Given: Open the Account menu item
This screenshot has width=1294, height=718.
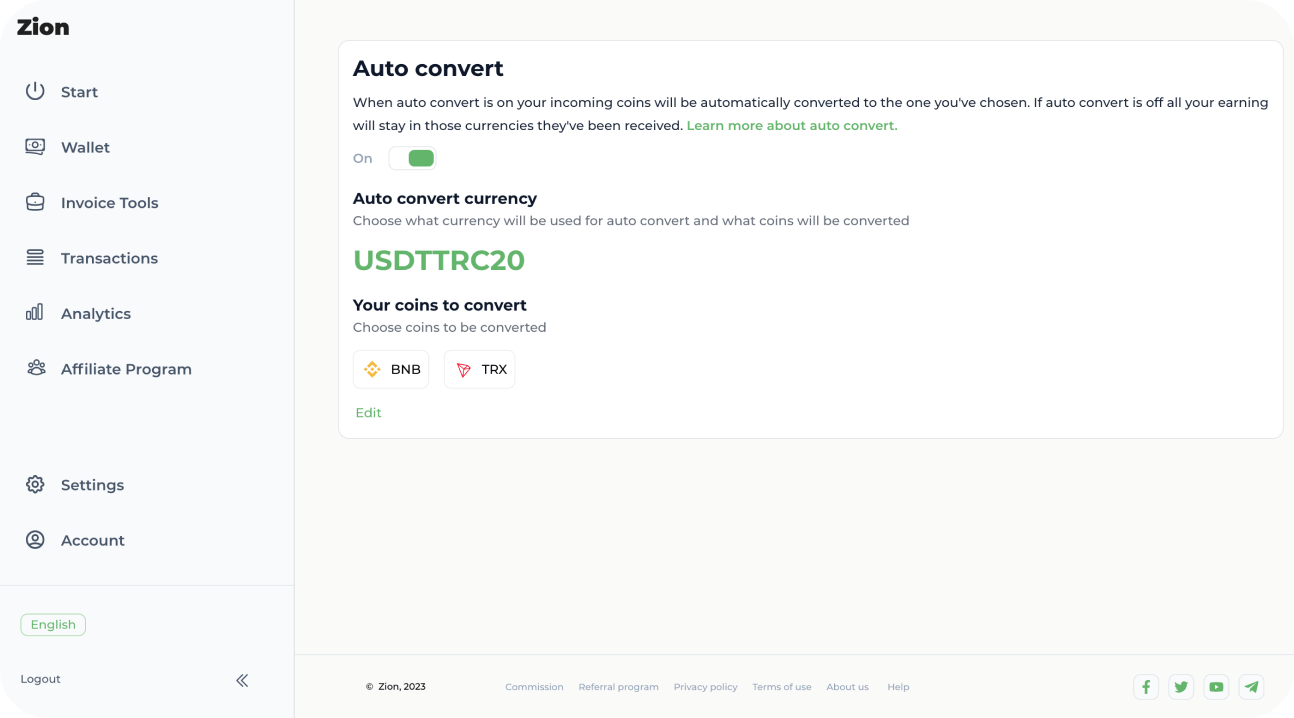Looking at the screenshot, I should tap(92, 540).
